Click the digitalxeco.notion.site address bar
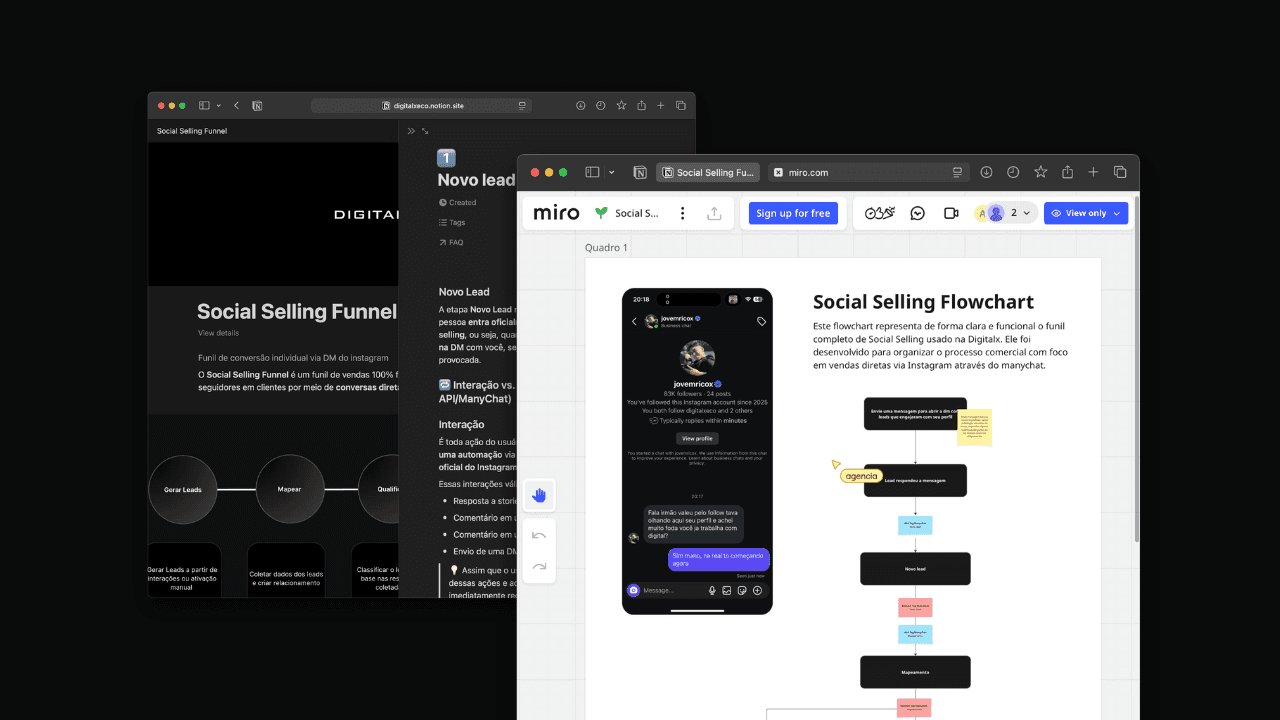 coord(422,105)
